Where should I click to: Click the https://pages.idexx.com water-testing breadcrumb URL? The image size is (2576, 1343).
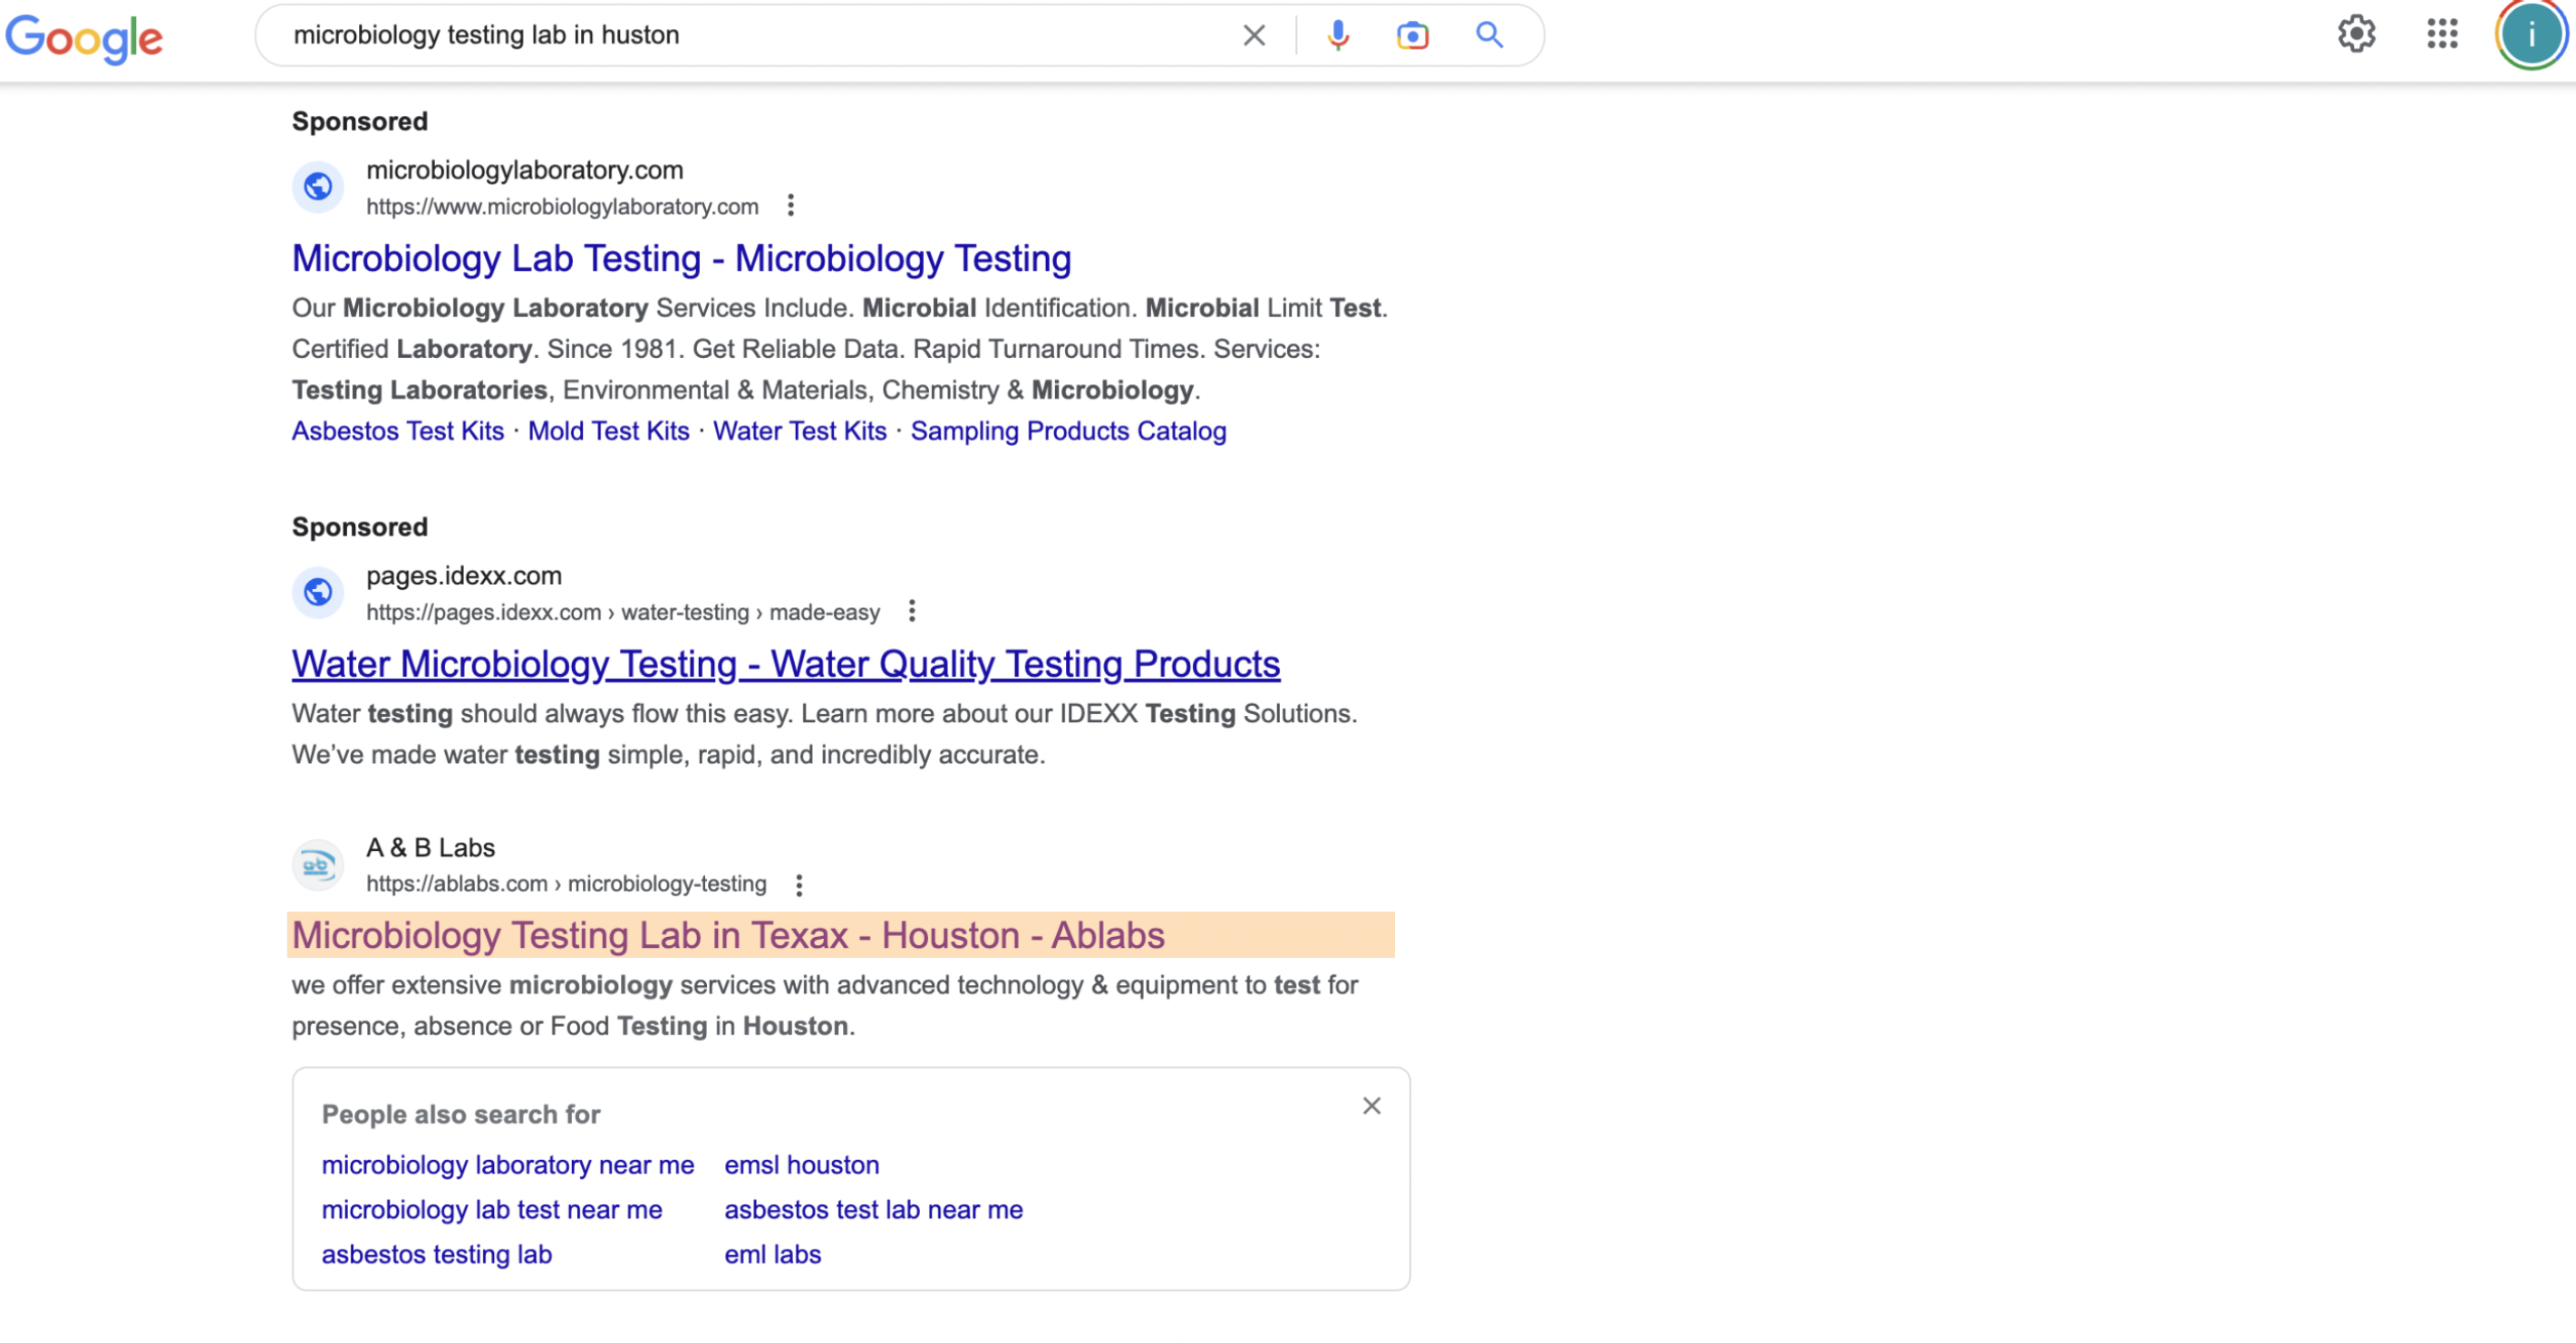(x=623, y=613)
